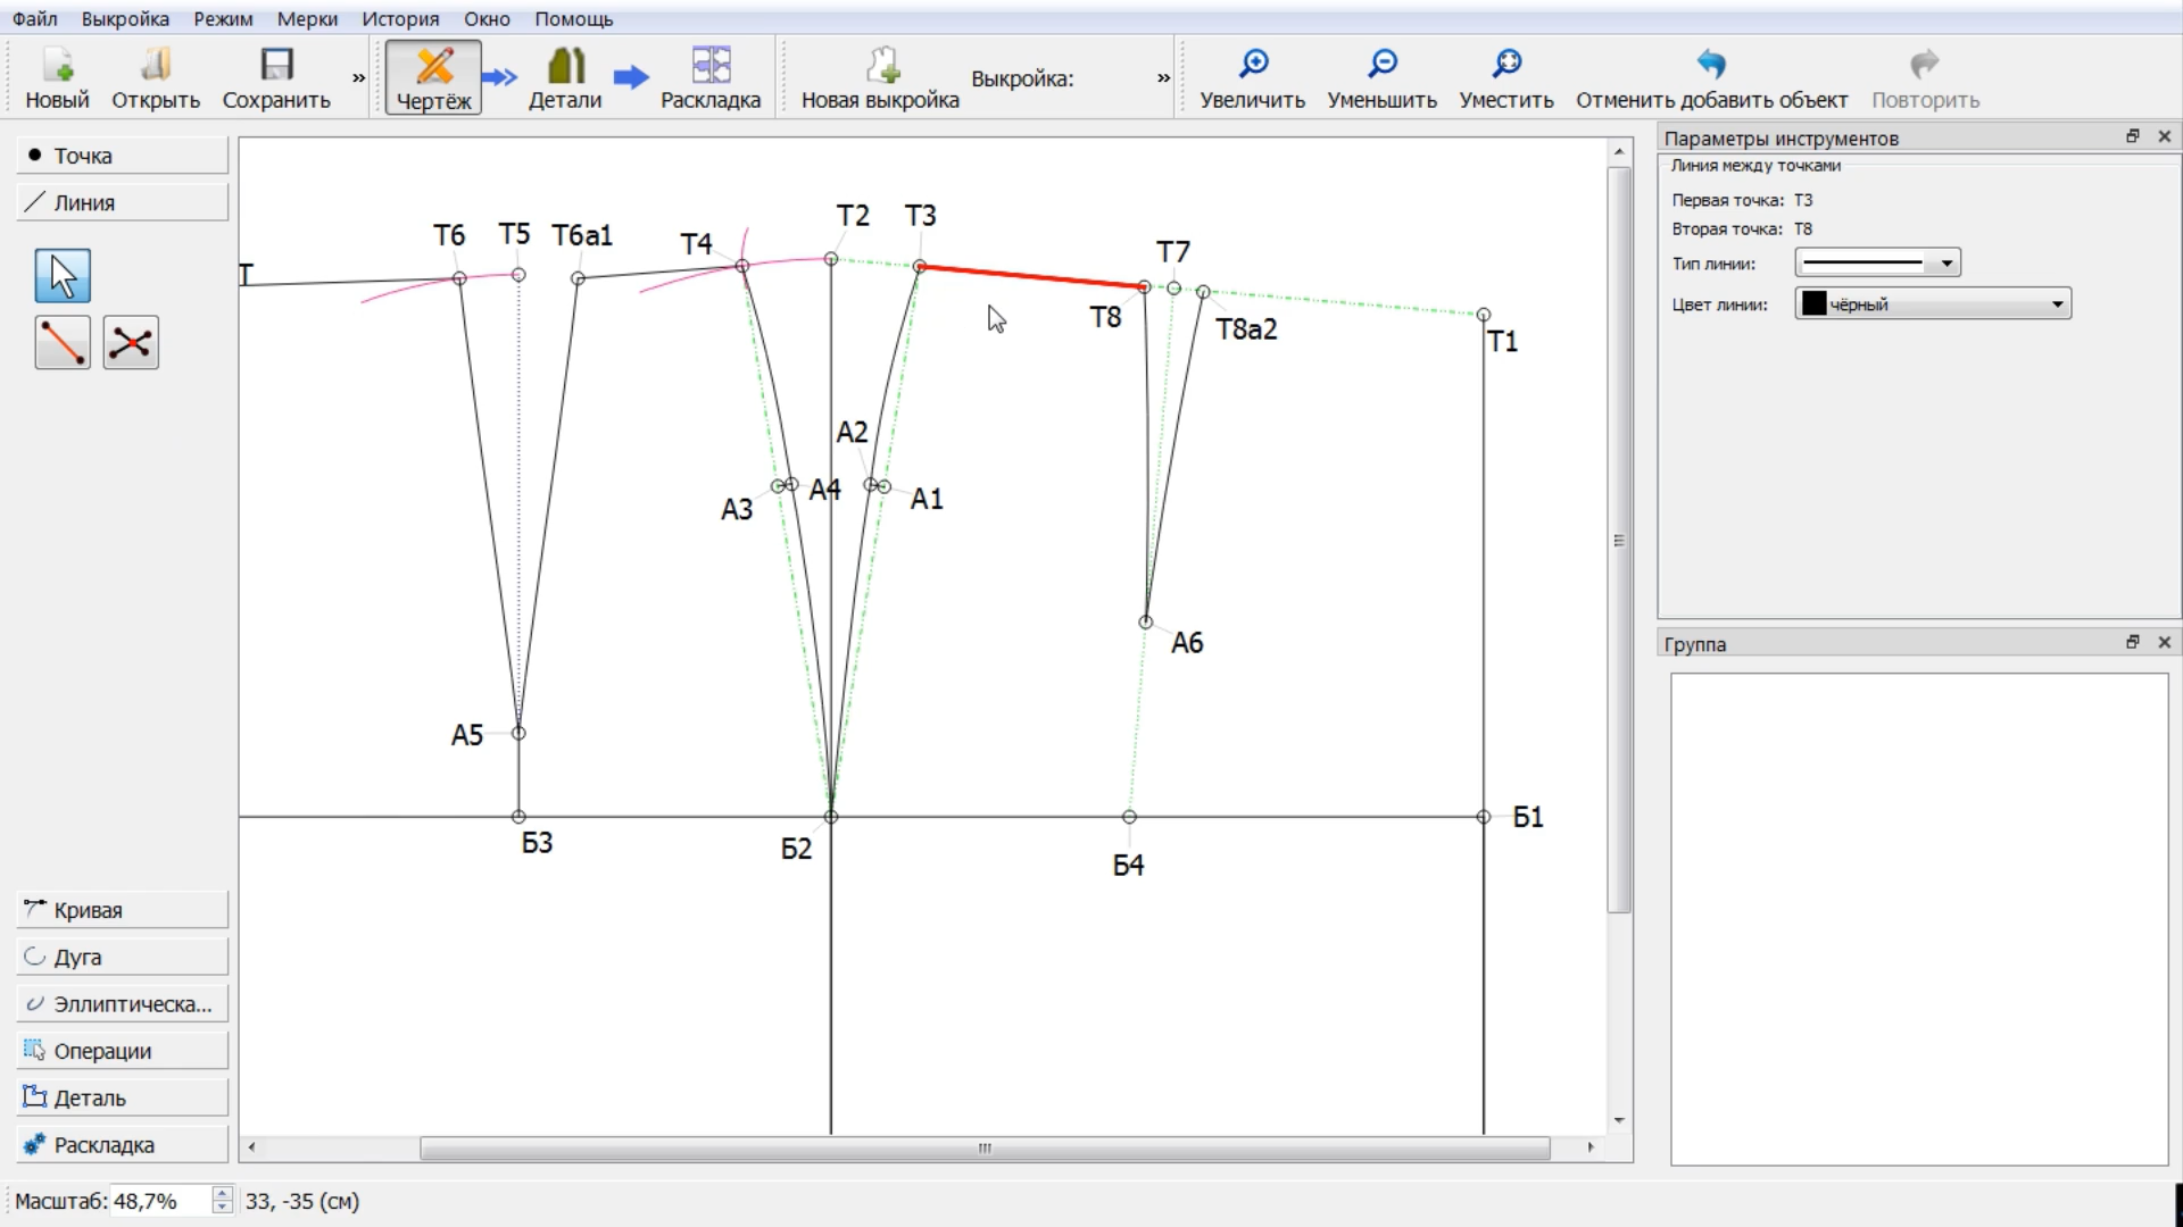Zoom in with Увеличить

(1252, 78)
